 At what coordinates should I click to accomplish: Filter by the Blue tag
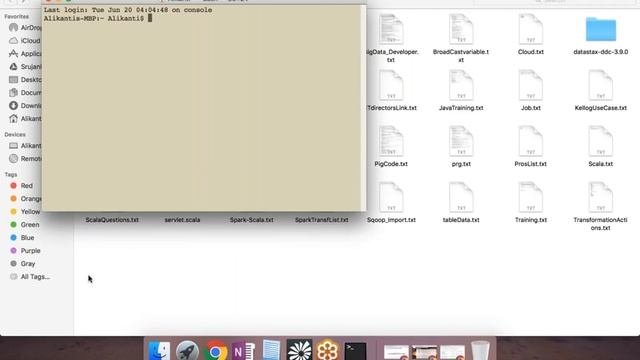[x=22, y=238]
